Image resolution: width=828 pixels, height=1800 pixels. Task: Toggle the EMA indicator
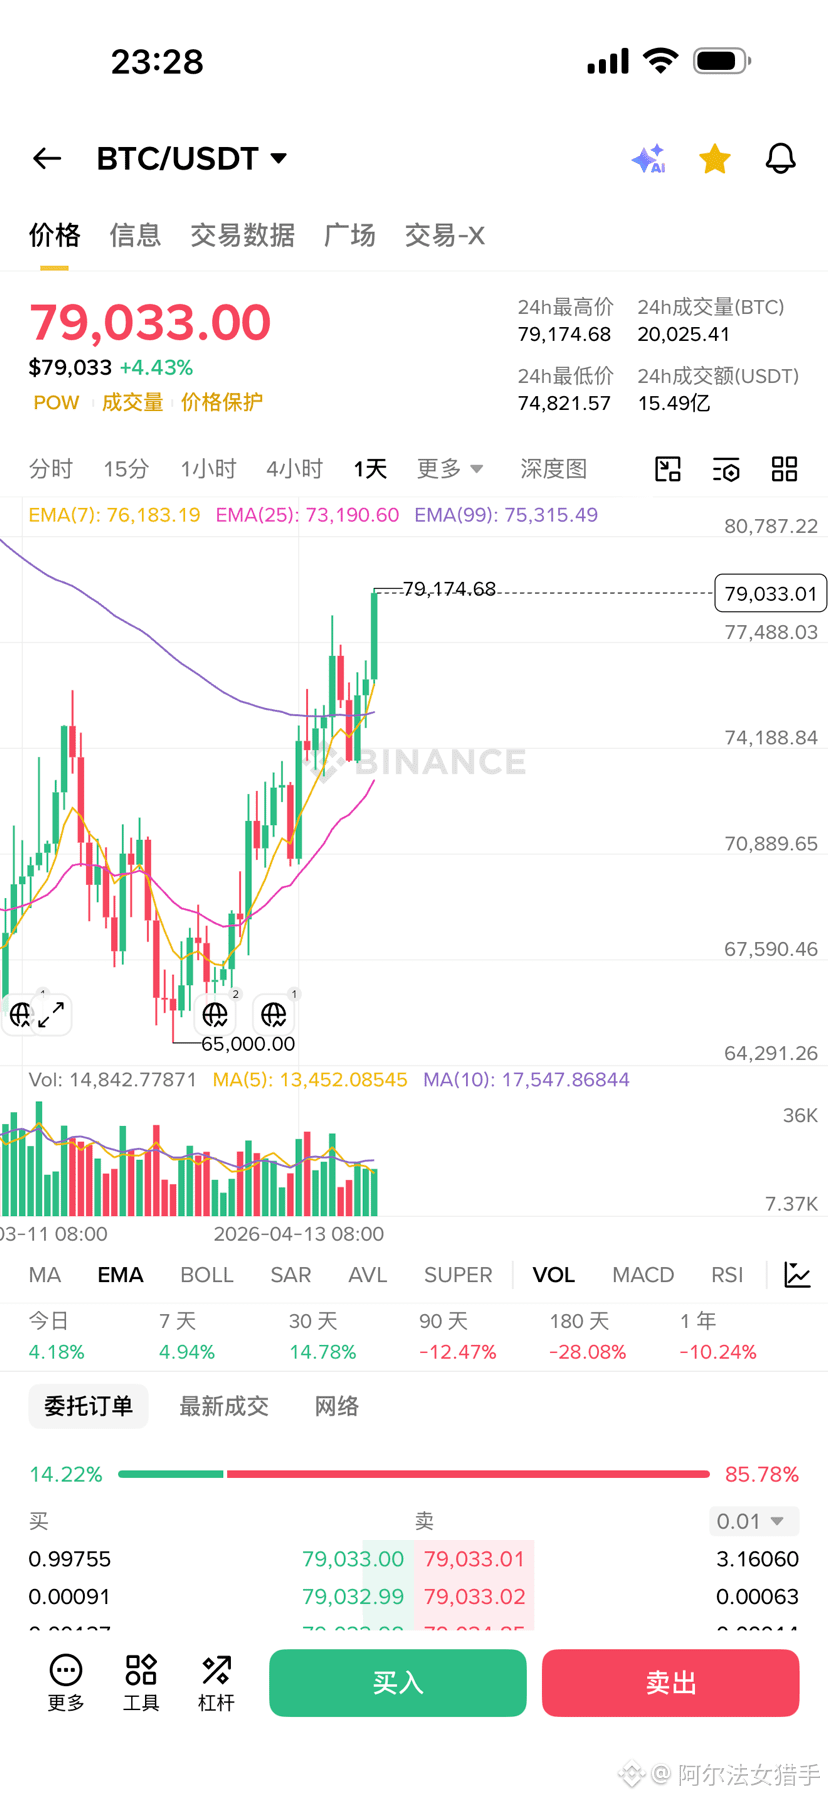tap(120, 1275)
